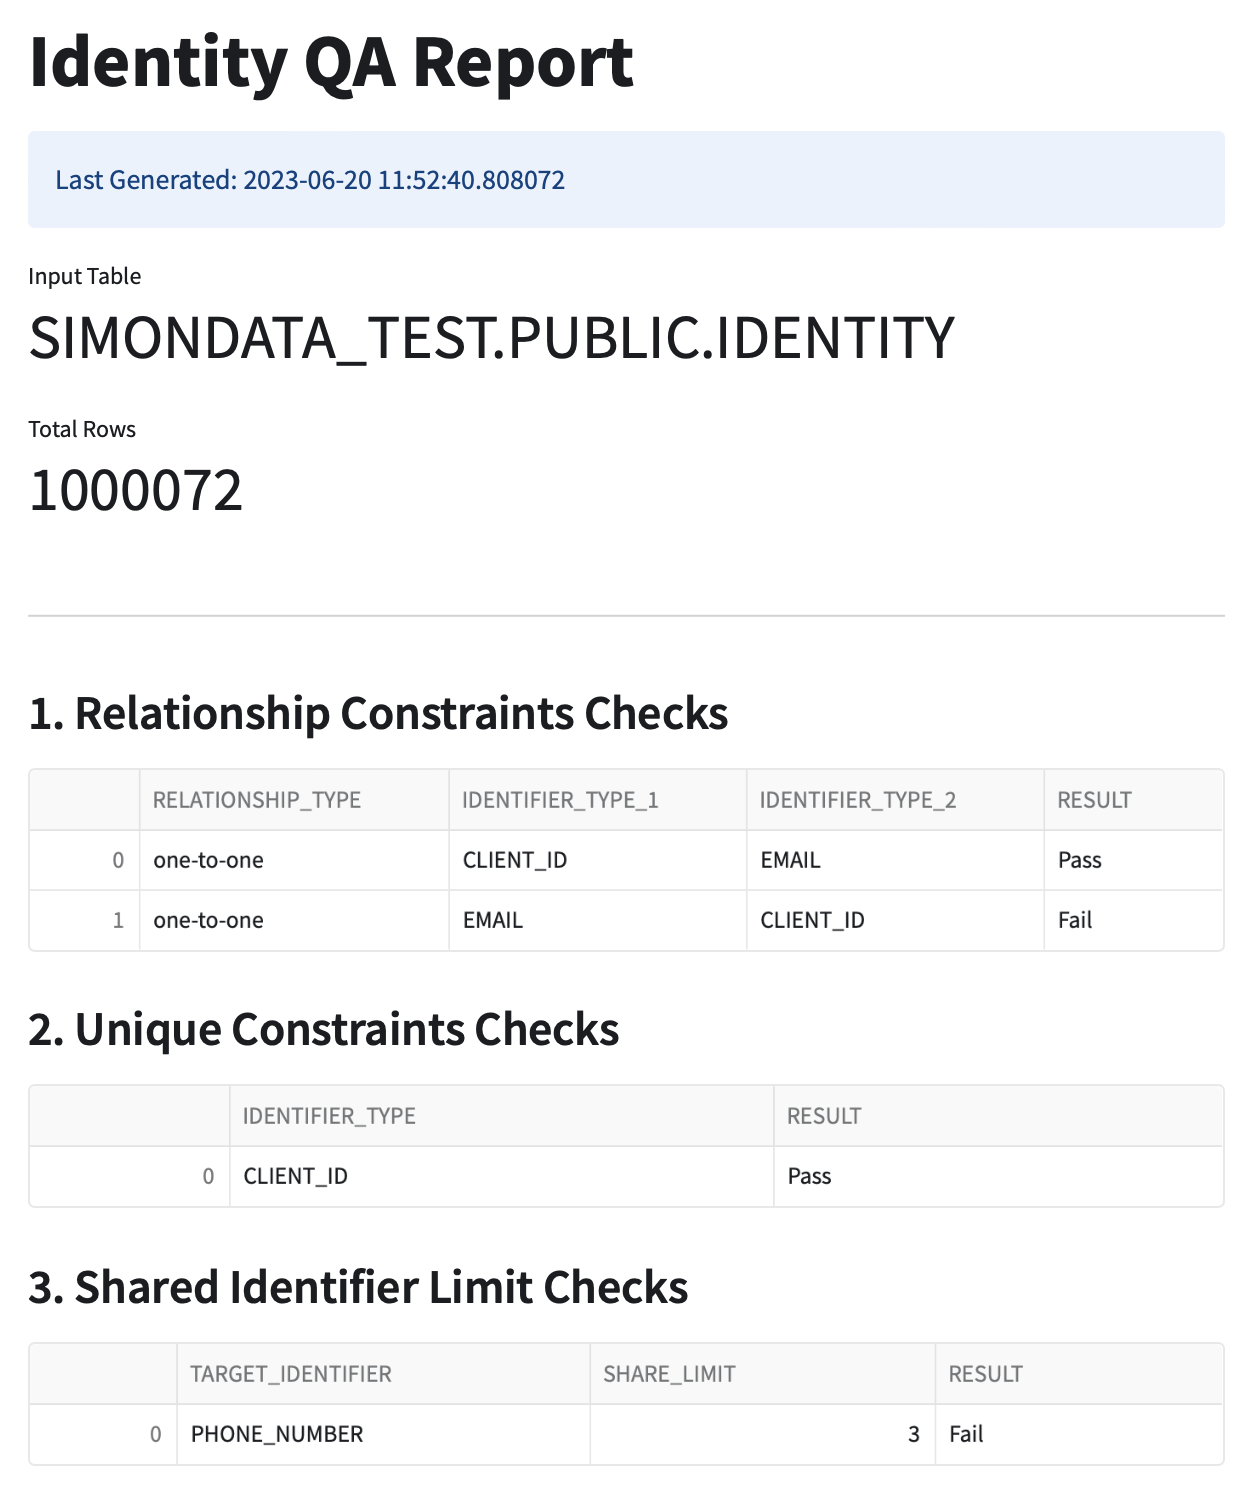Select the PHONE_NUMBER cell
The image size is (1250, 1504).
(277, 1434)
